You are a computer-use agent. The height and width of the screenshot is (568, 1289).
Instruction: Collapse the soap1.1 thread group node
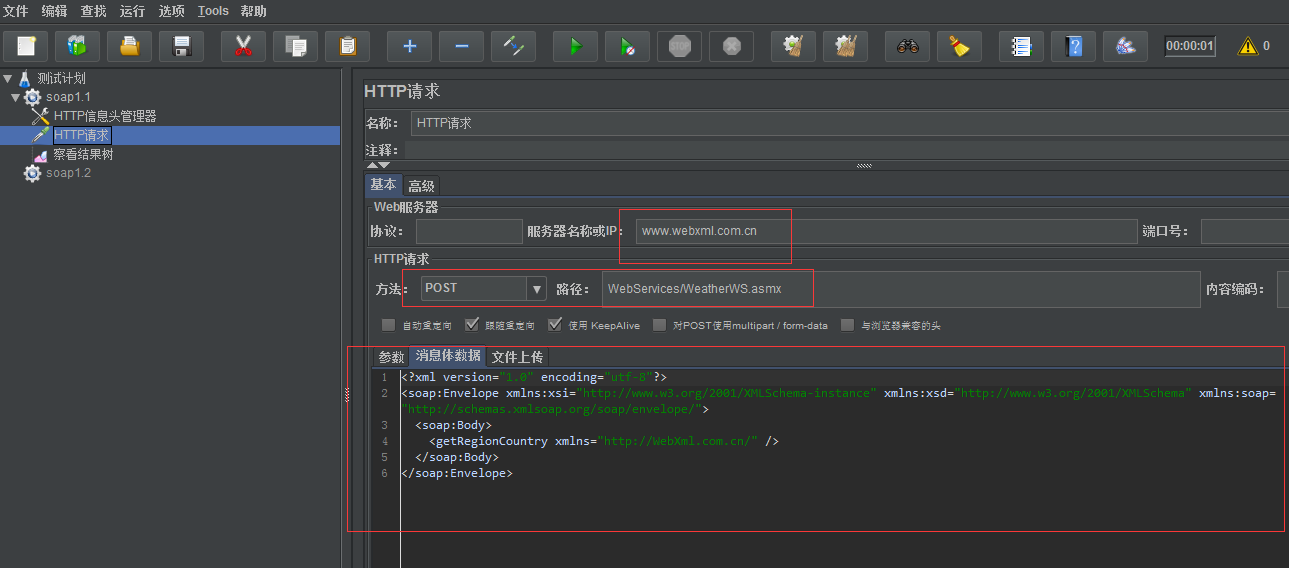tap(15, 97)
